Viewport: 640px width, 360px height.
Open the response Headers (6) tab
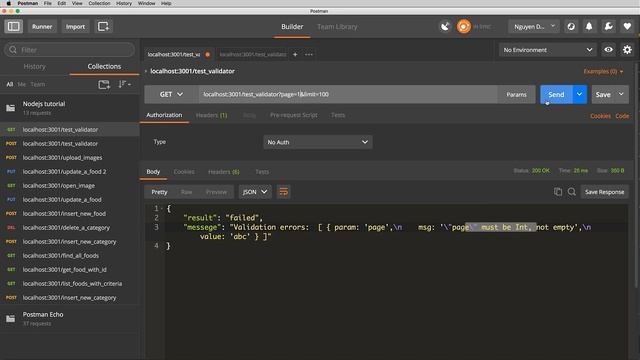click(224, 172)
